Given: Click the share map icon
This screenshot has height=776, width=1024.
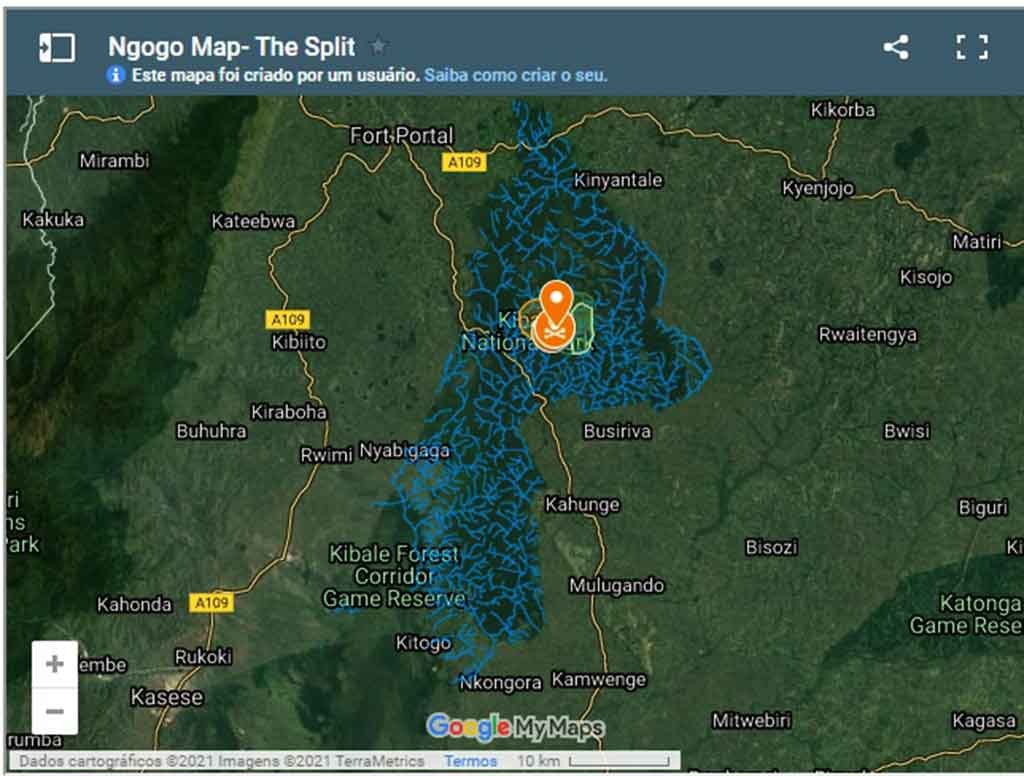Looking at the screenshot, I should [895, 47].
